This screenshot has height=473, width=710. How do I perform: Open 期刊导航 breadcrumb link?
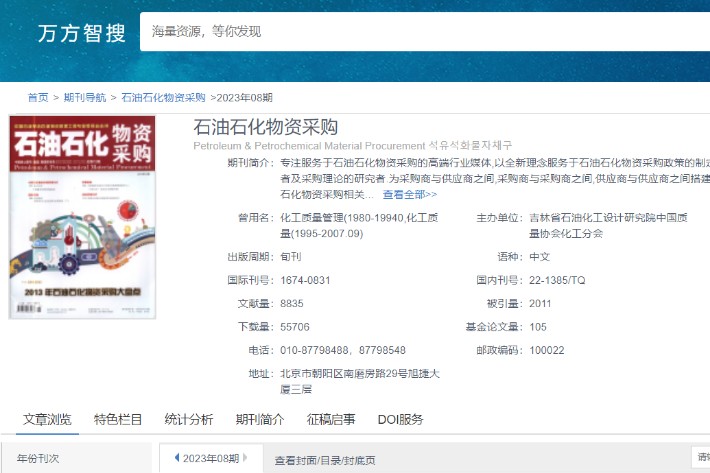85,98
